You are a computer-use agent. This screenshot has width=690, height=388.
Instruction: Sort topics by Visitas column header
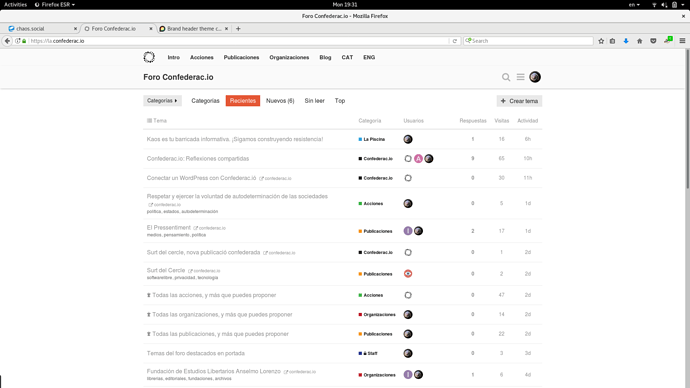click(x=501, y=121)
